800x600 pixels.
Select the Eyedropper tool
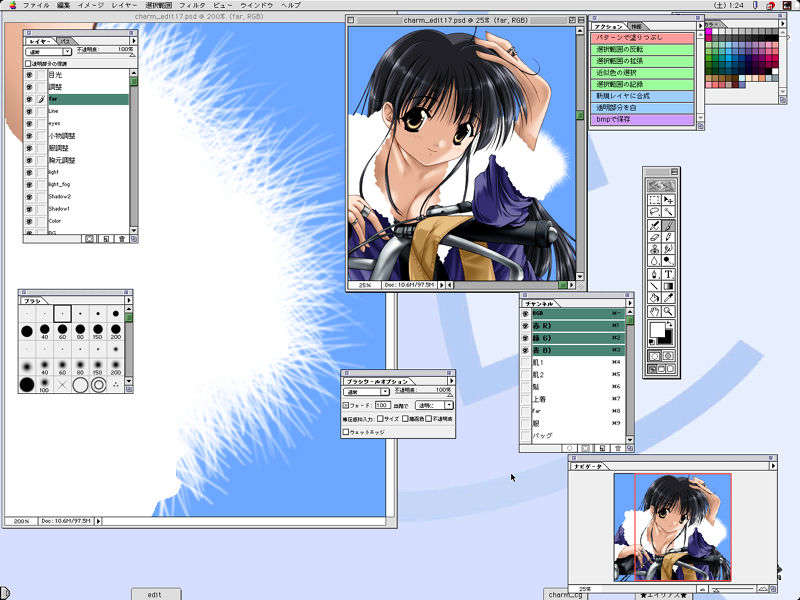point(668,298)
